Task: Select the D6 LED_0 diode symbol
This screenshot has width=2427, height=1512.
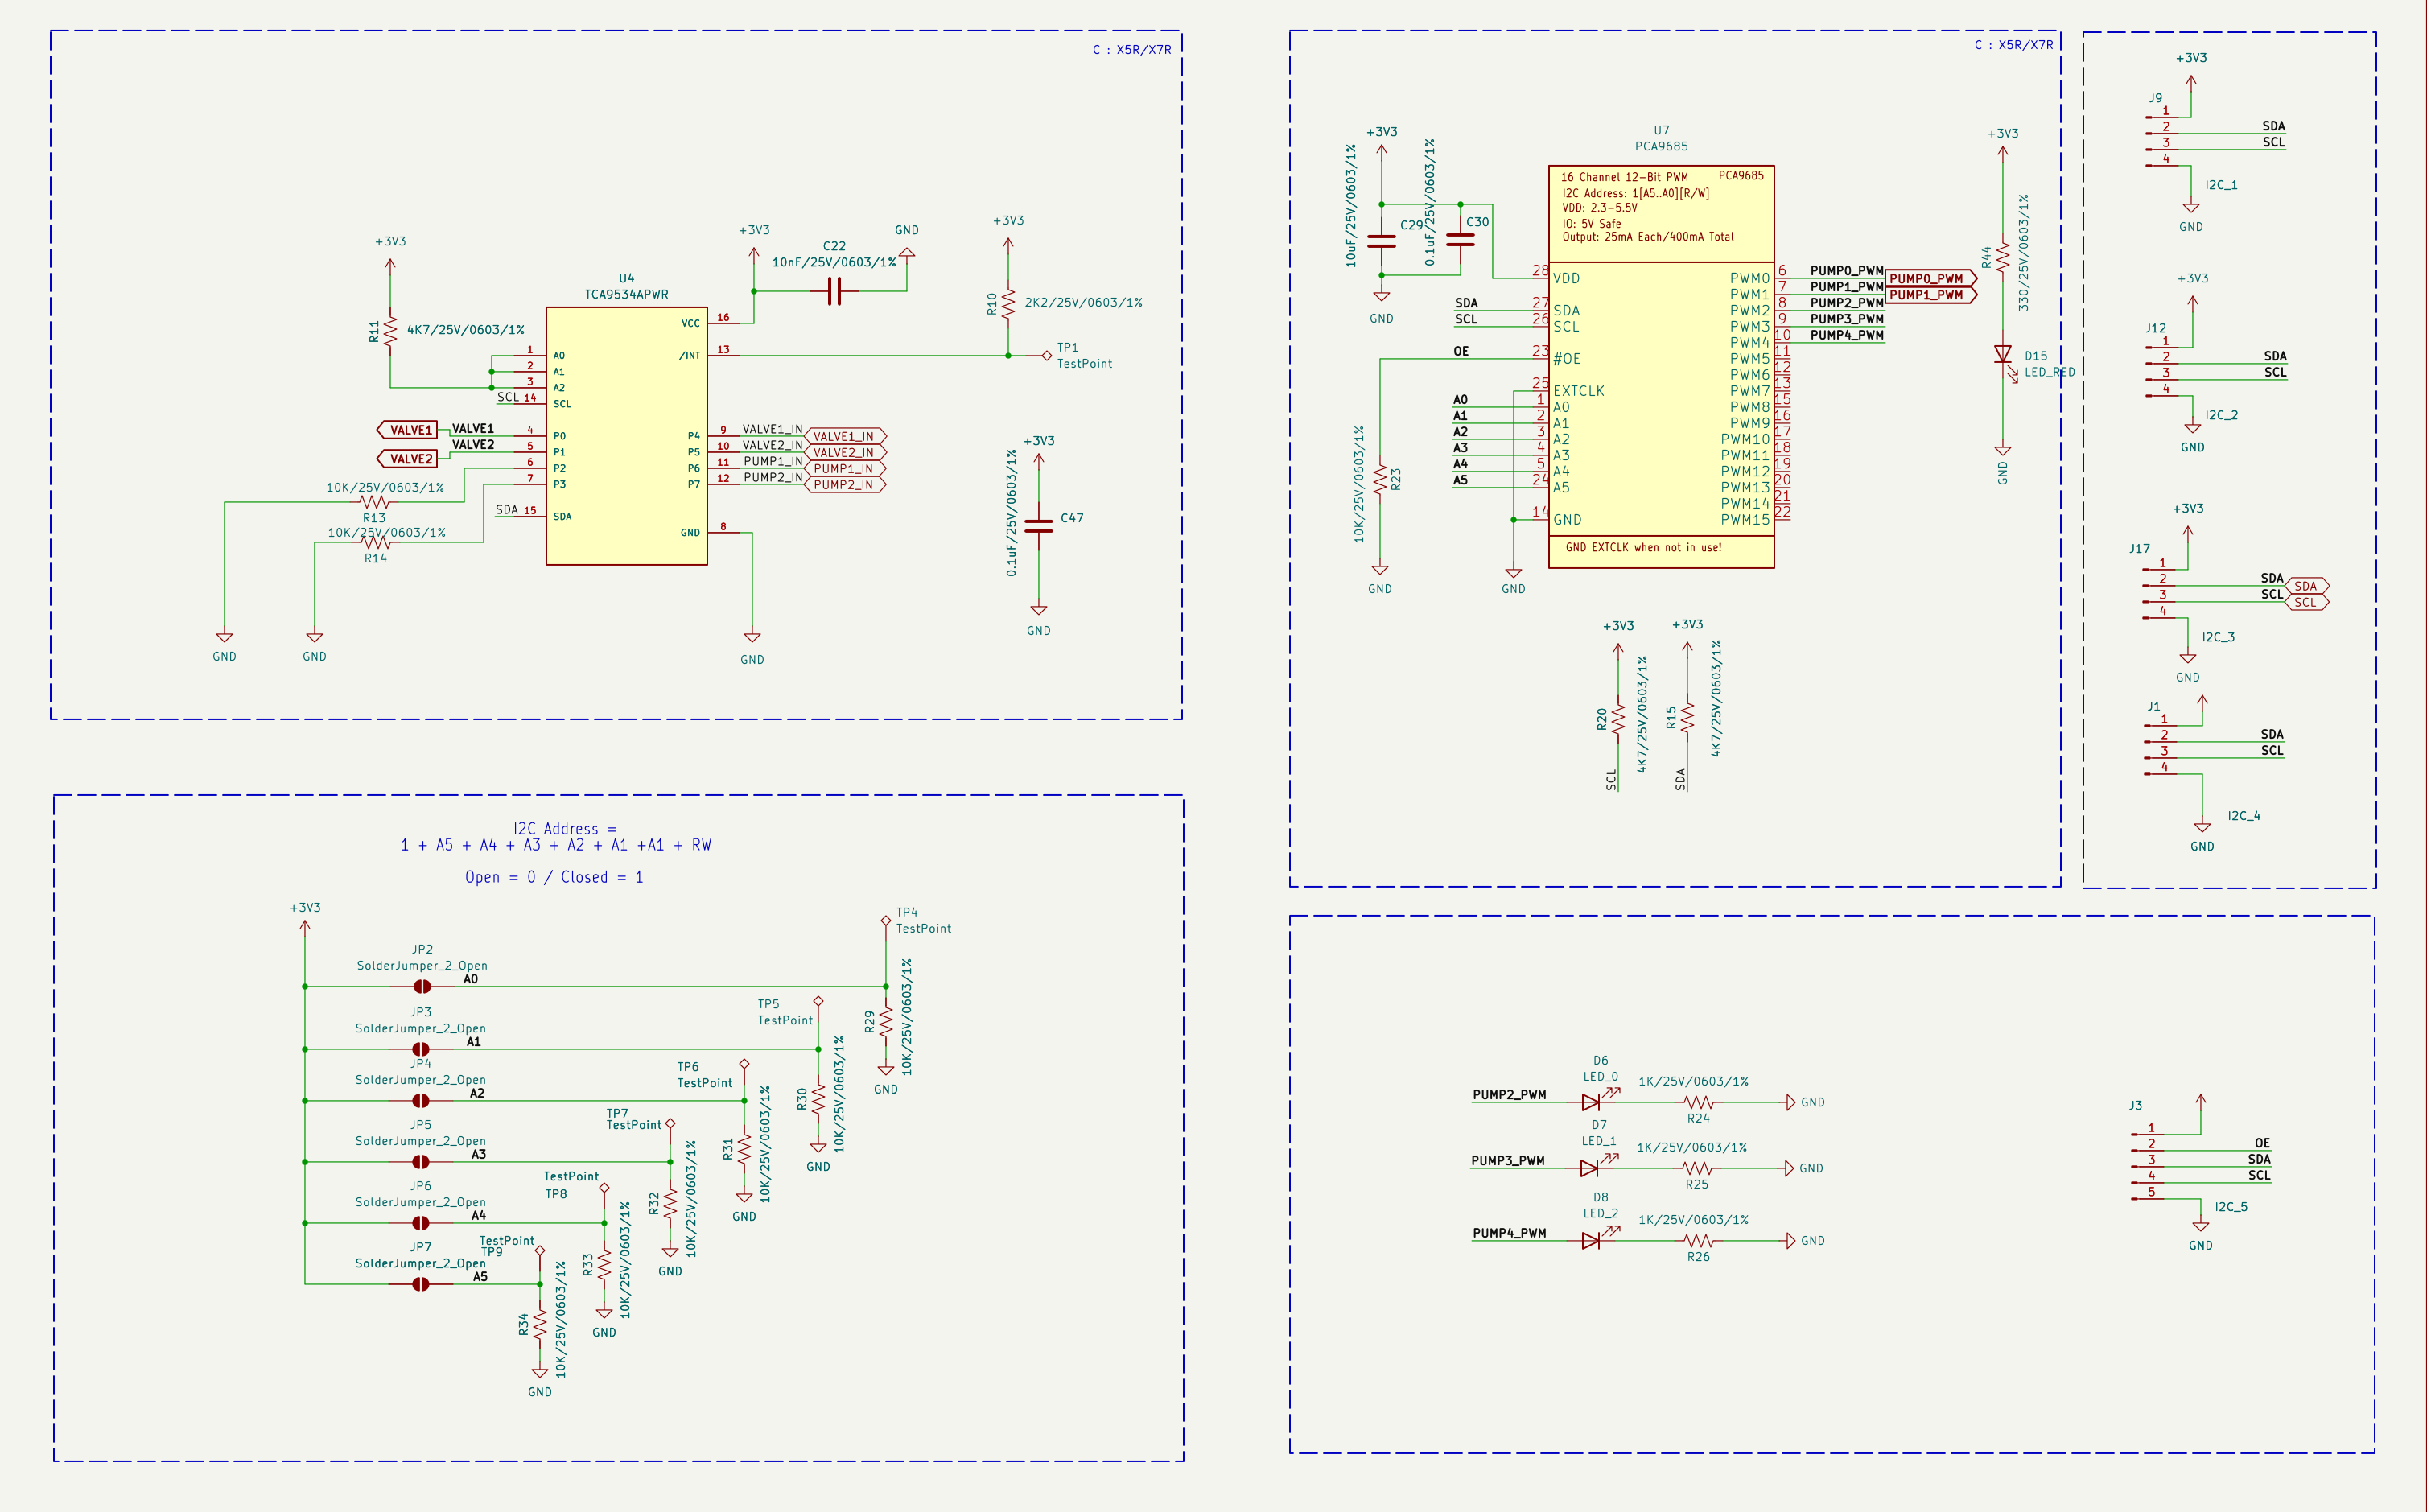Action: point(1593,1102)
